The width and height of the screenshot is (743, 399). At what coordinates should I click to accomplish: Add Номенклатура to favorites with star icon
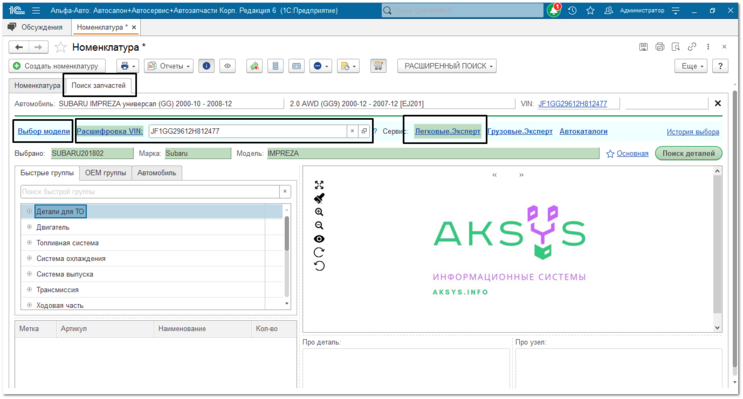tap(60, 47)
